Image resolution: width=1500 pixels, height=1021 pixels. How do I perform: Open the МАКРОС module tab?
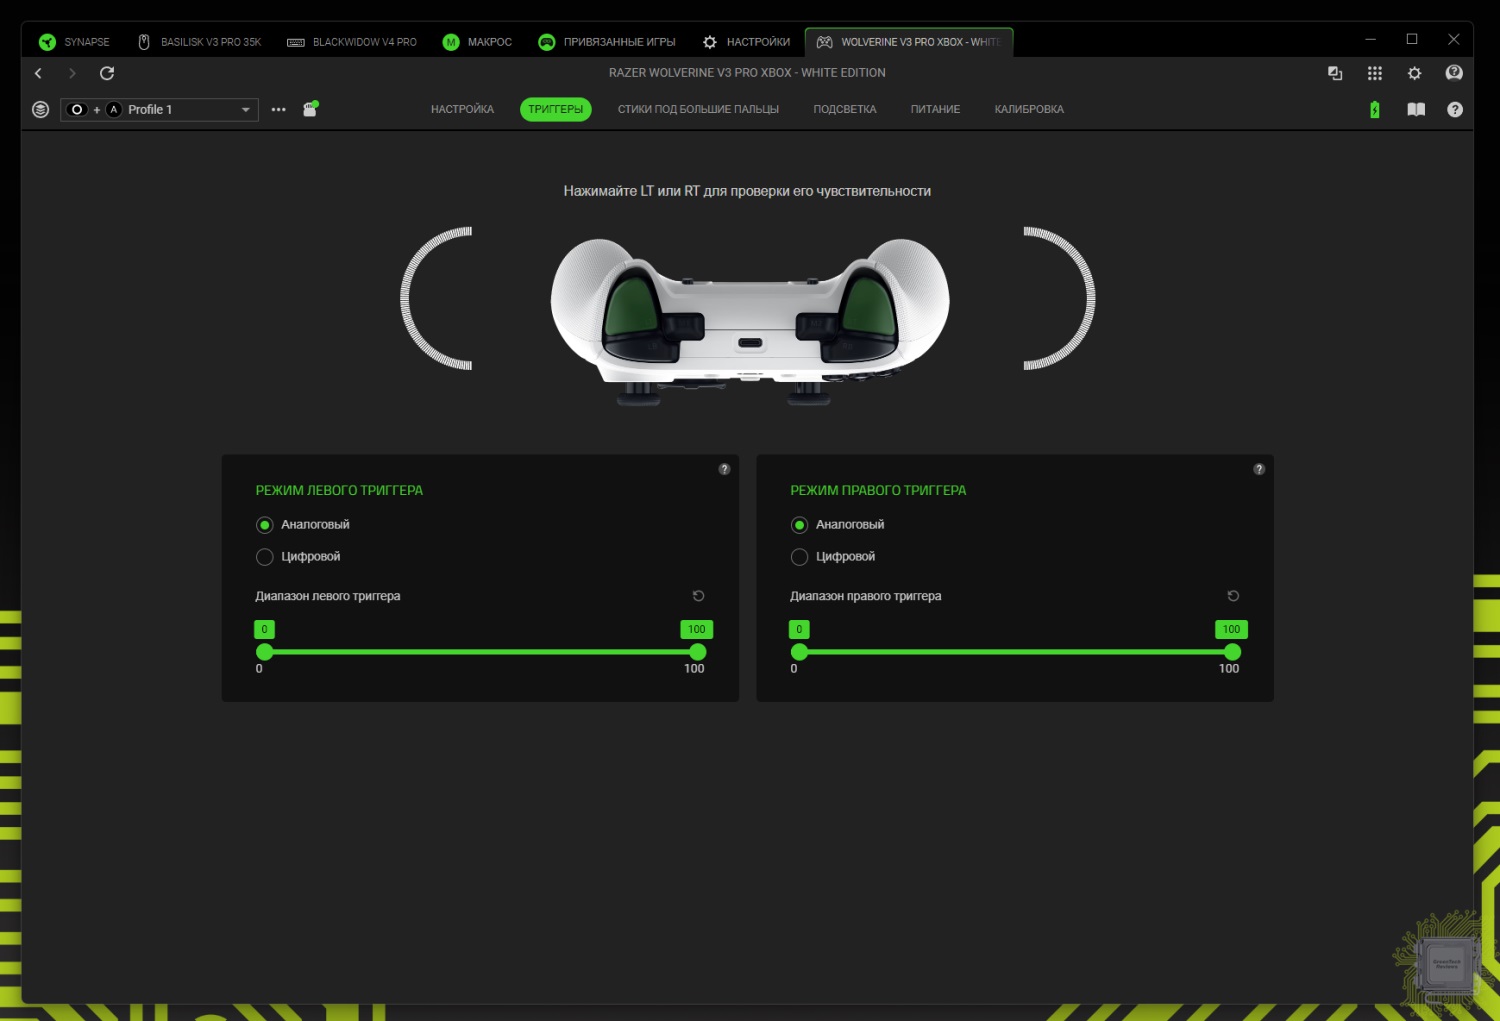pos(478,42)
